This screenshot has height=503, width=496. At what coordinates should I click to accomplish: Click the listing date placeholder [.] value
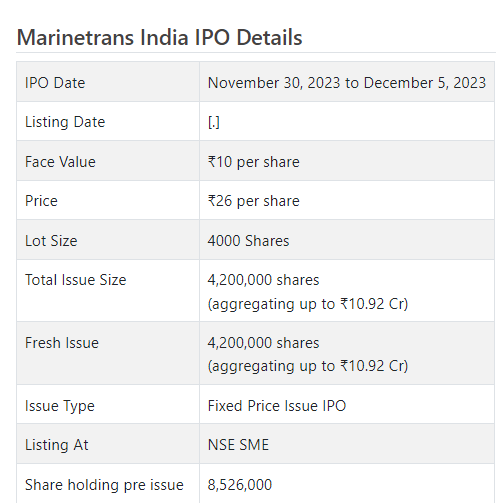click(x=214, y=122)
